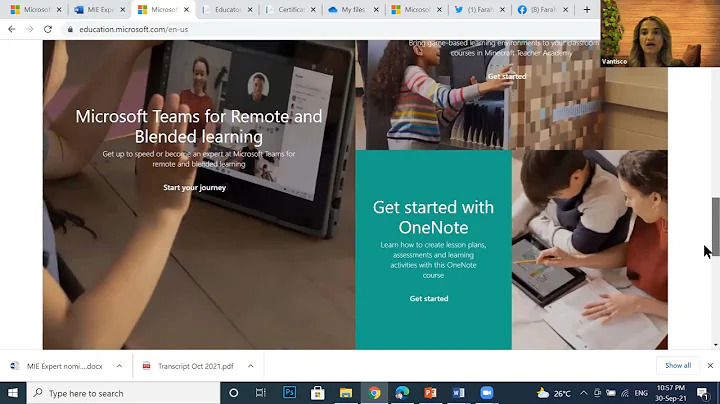Open the Transcript Oct 2021.pdf download
This screenshot has height=404, width=720.
196,366
